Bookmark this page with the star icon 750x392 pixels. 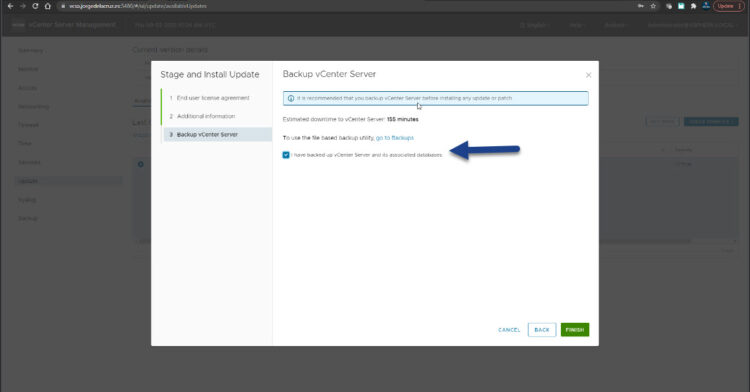pyautogui.click(x=653, y=6)
